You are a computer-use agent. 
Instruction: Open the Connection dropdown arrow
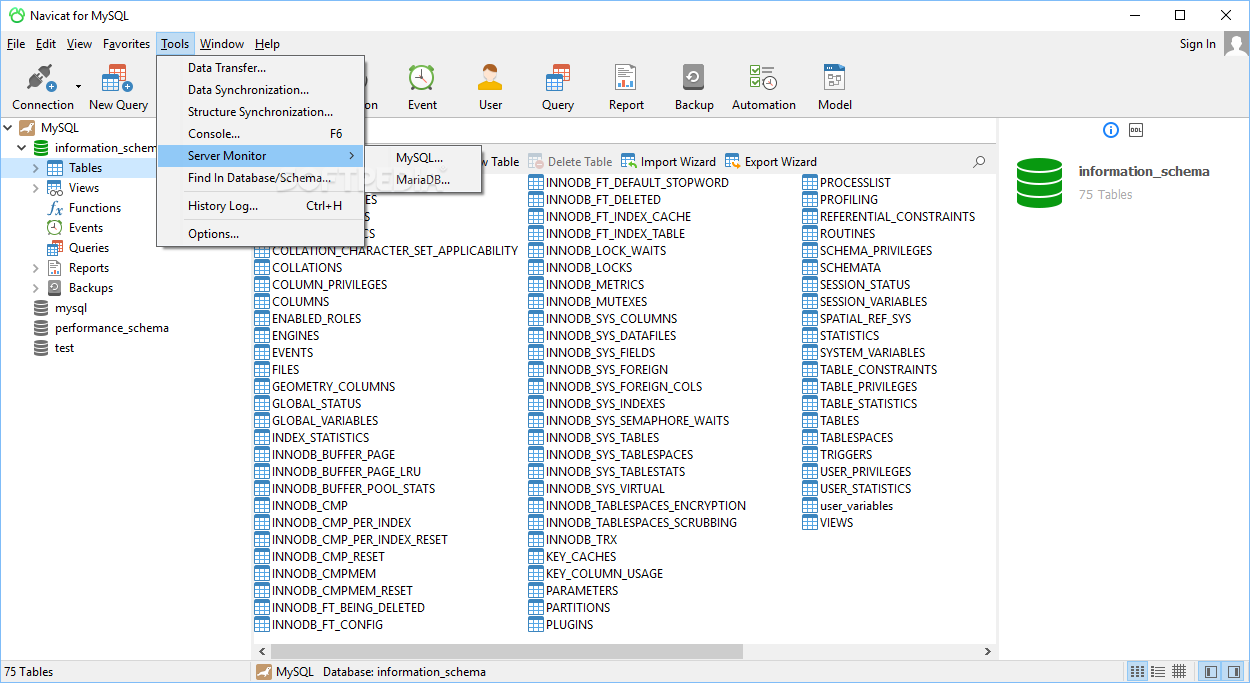point(78,87)
